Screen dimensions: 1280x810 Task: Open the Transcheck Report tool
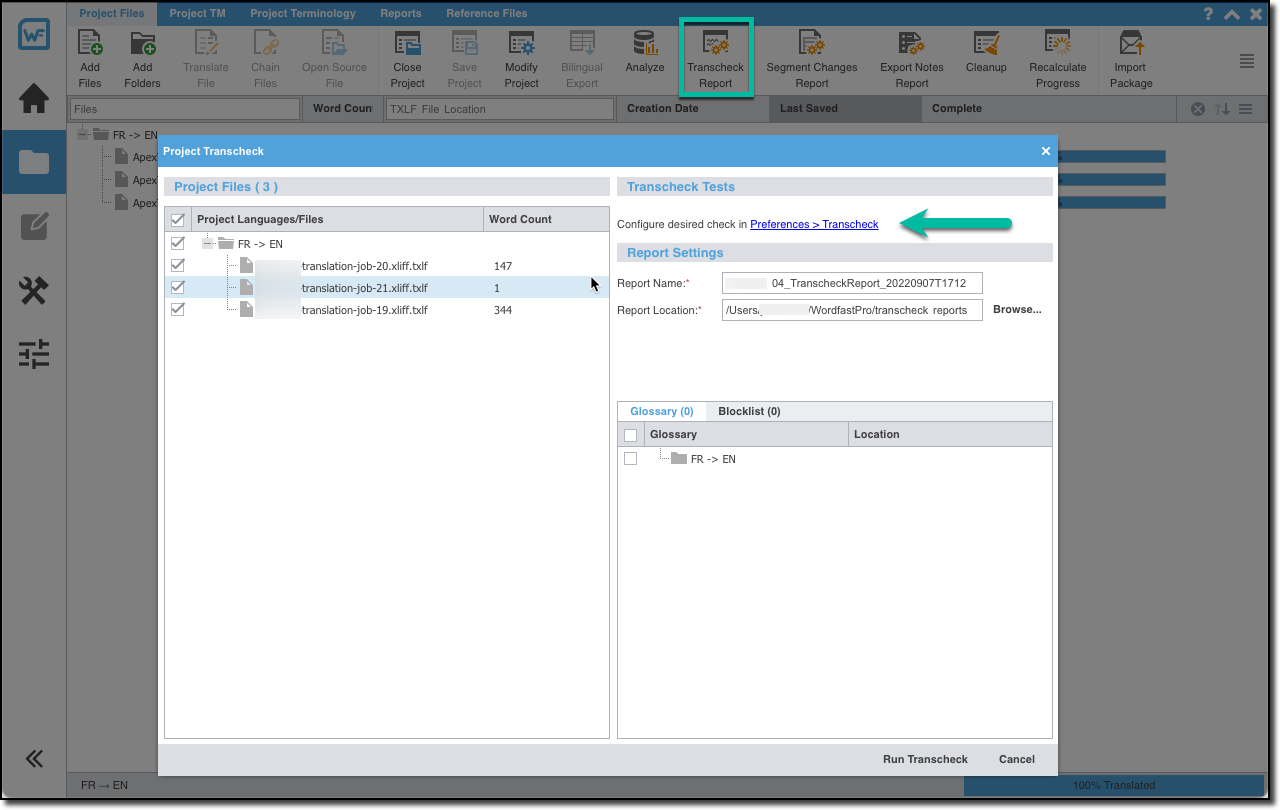point(715,58)
